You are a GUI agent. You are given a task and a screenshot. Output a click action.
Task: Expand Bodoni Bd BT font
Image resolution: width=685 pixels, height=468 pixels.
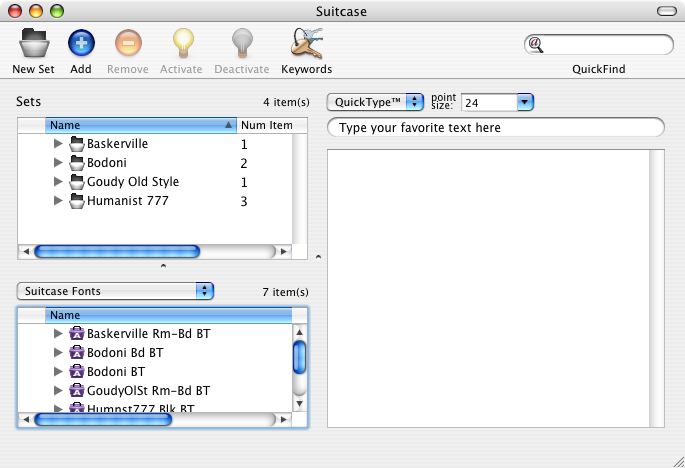coord(58,352)
